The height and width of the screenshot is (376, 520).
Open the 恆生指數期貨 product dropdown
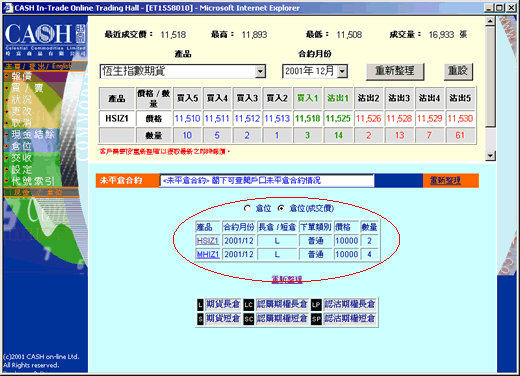(260, 71)
